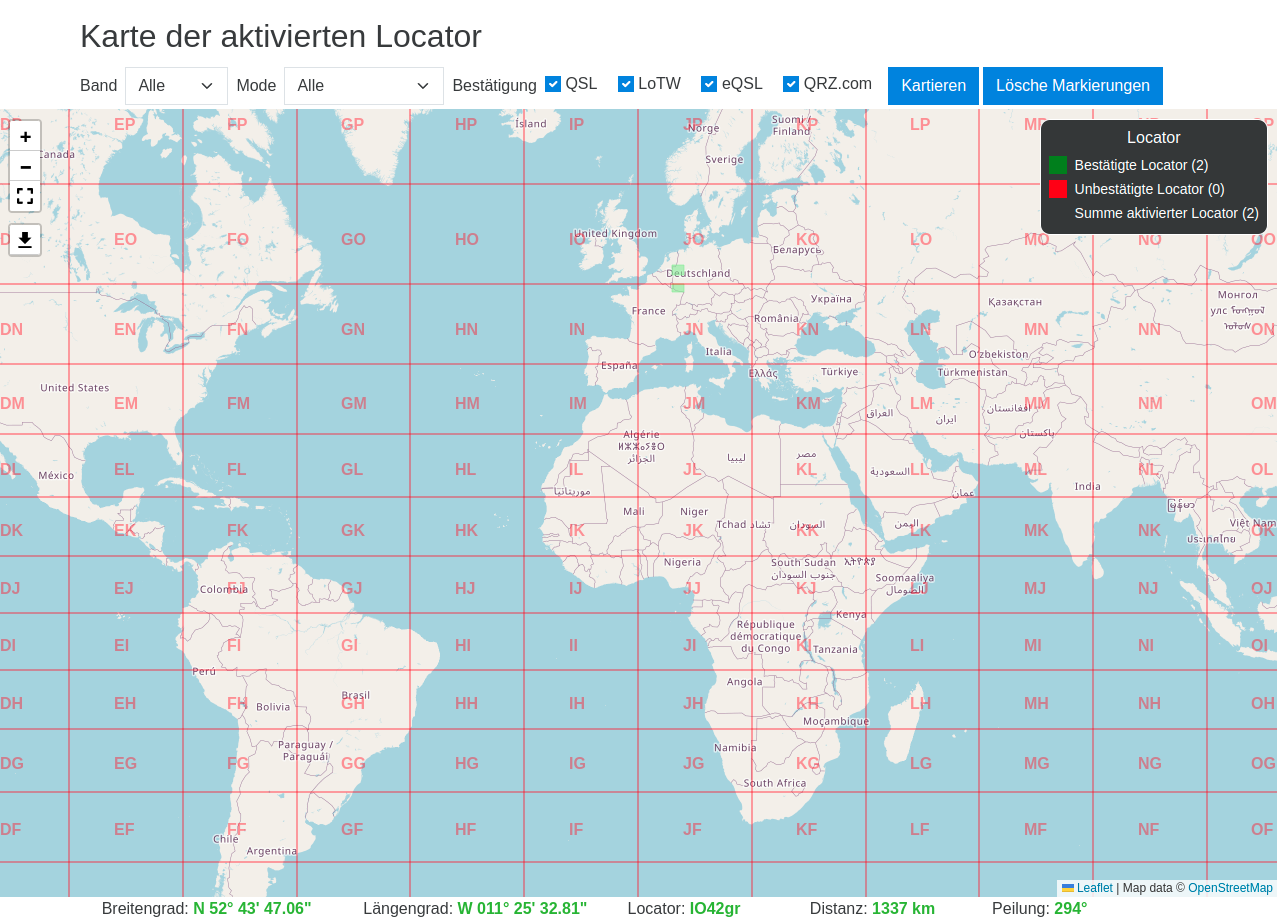Zoom in on the map
Screen dimensions: 1277x920
[25, 137]
